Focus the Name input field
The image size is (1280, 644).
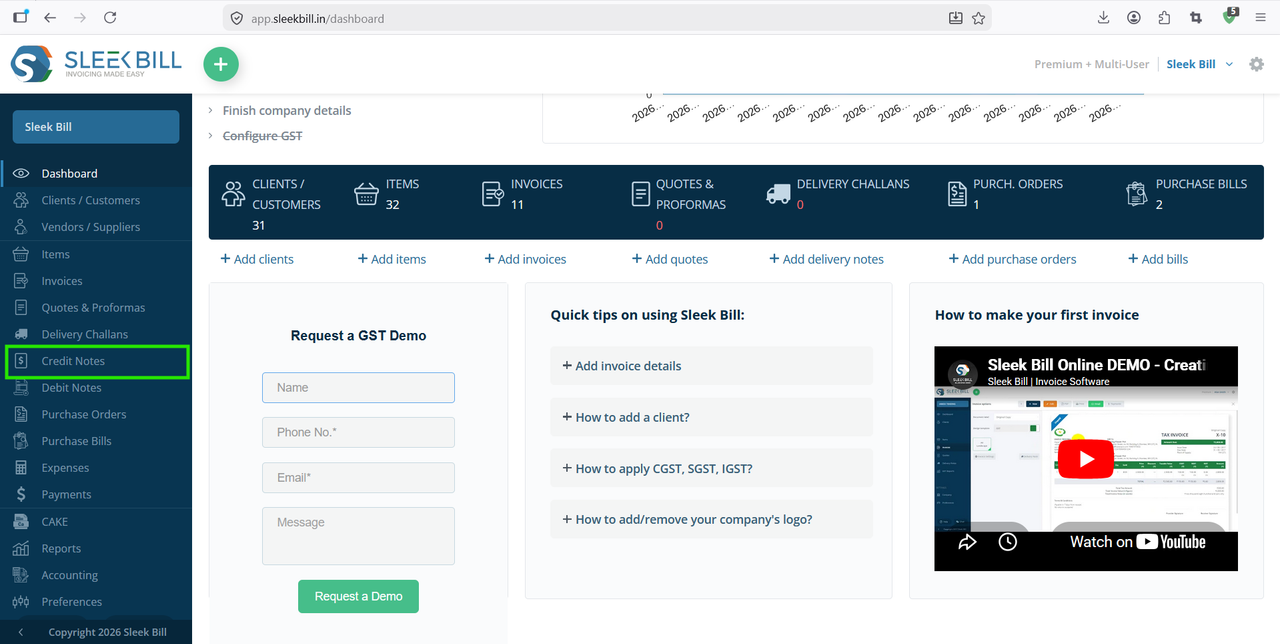358,387
